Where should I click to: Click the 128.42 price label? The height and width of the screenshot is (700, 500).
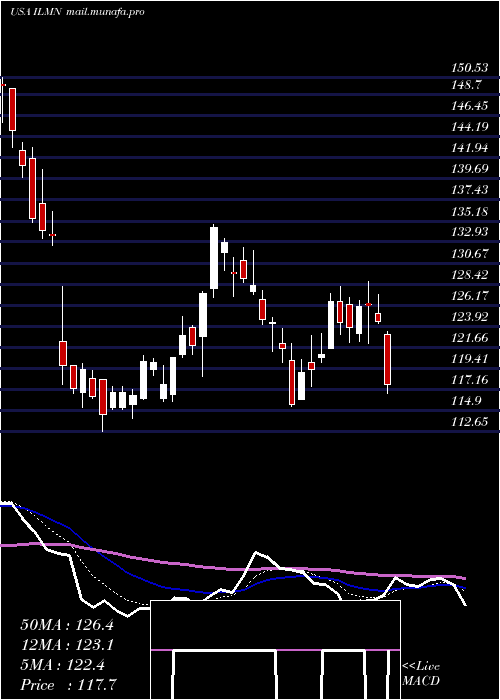click(x=469, y=275)
